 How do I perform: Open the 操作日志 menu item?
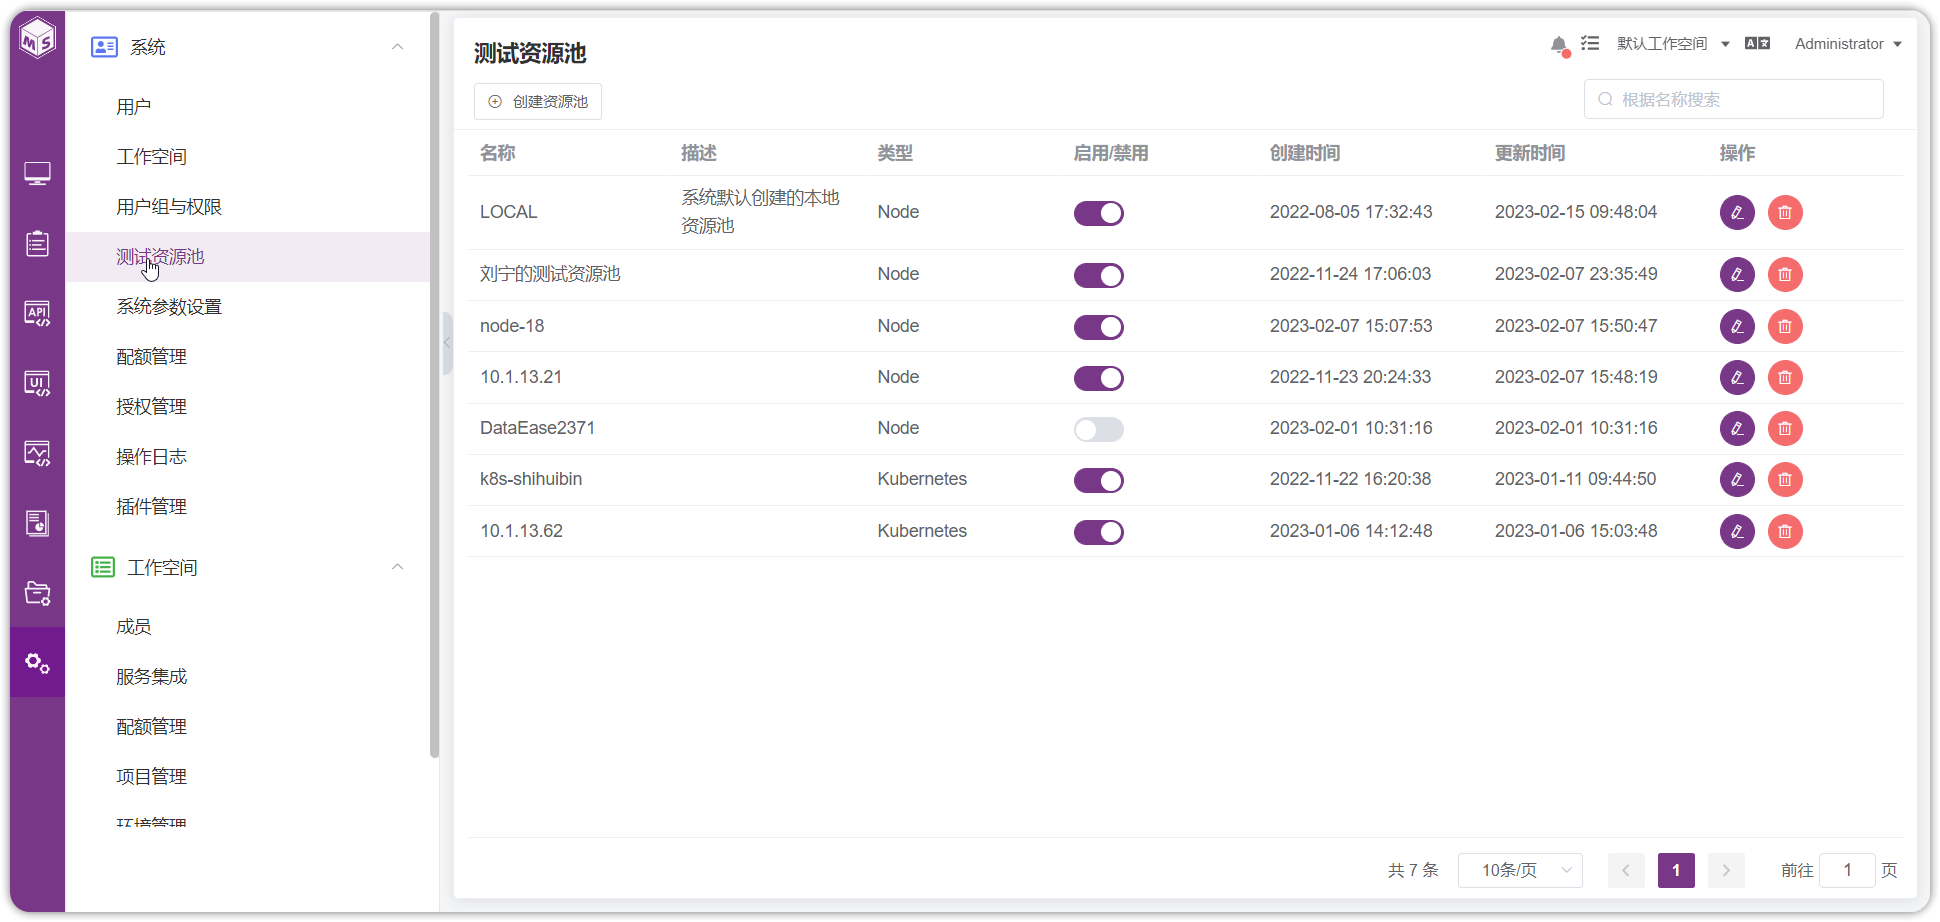click(151, 457)
